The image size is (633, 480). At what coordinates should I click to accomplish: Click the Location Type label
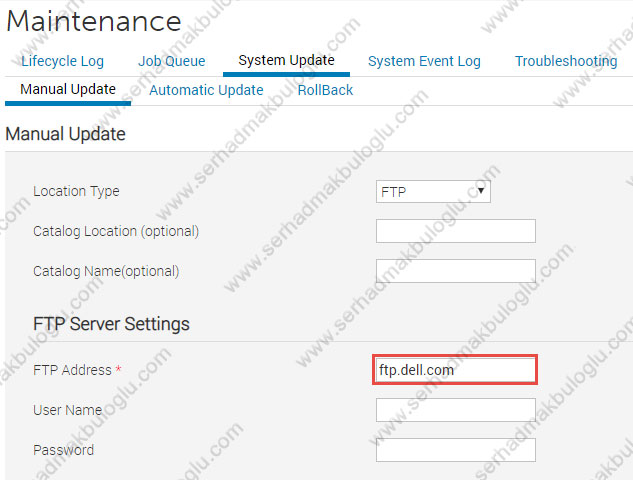coord(76,191)
